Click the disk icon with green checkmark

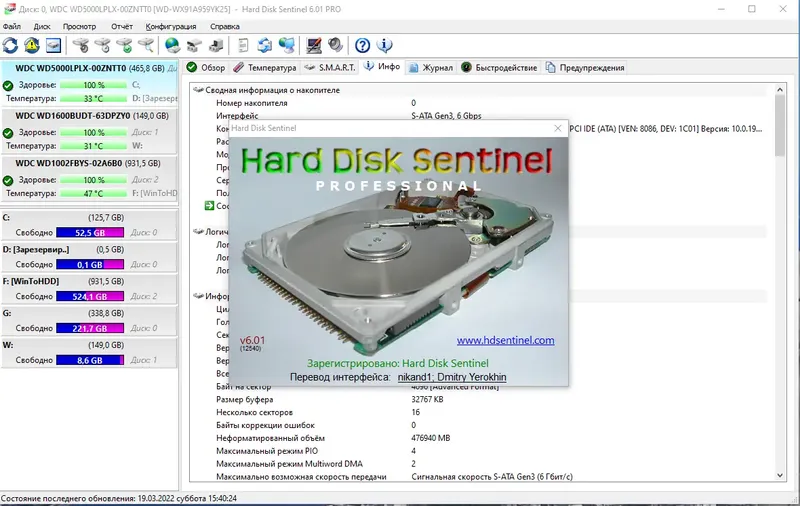124,45
